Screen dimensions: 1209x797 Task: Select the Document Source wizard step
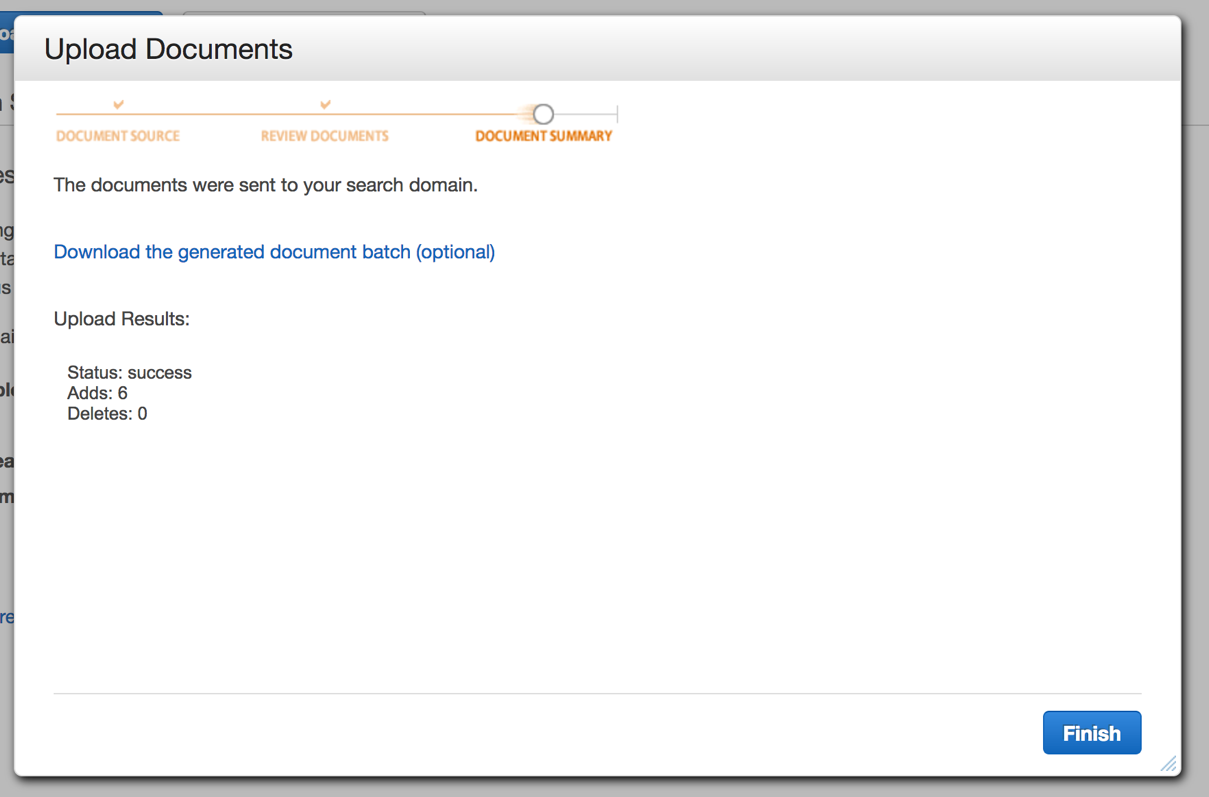click(x=118, y=136)
